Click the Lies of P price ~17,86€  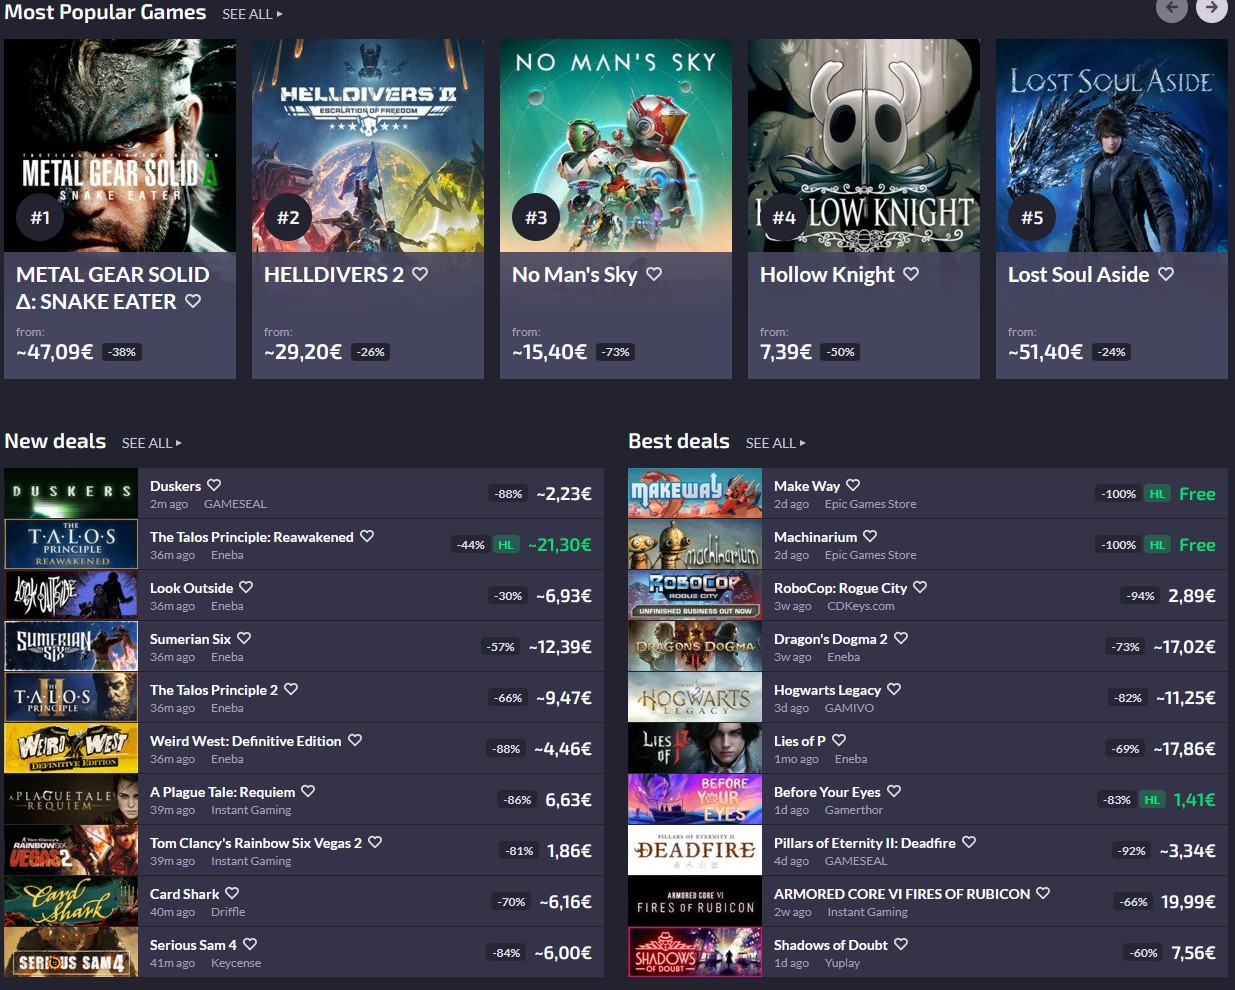pyautogui.click(x=1185, y=749)
